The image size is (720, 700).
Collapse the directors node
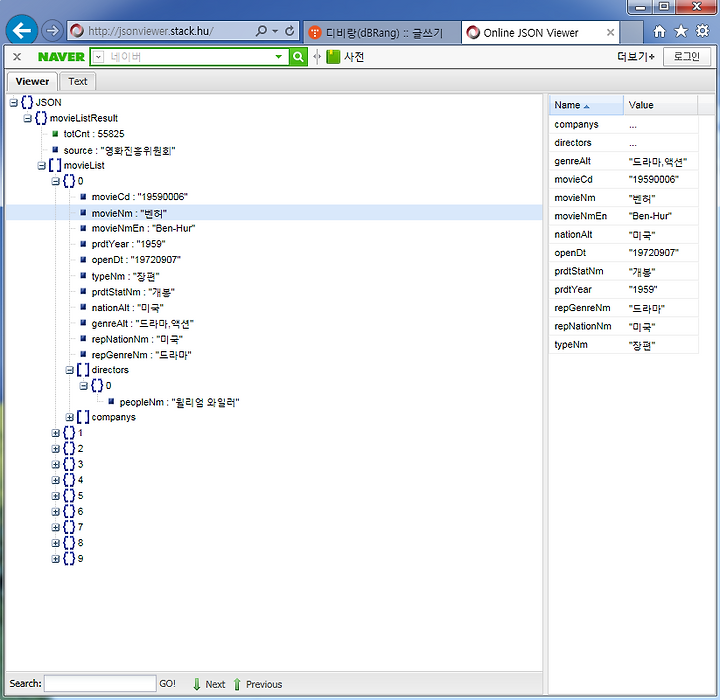pos(69,370)
